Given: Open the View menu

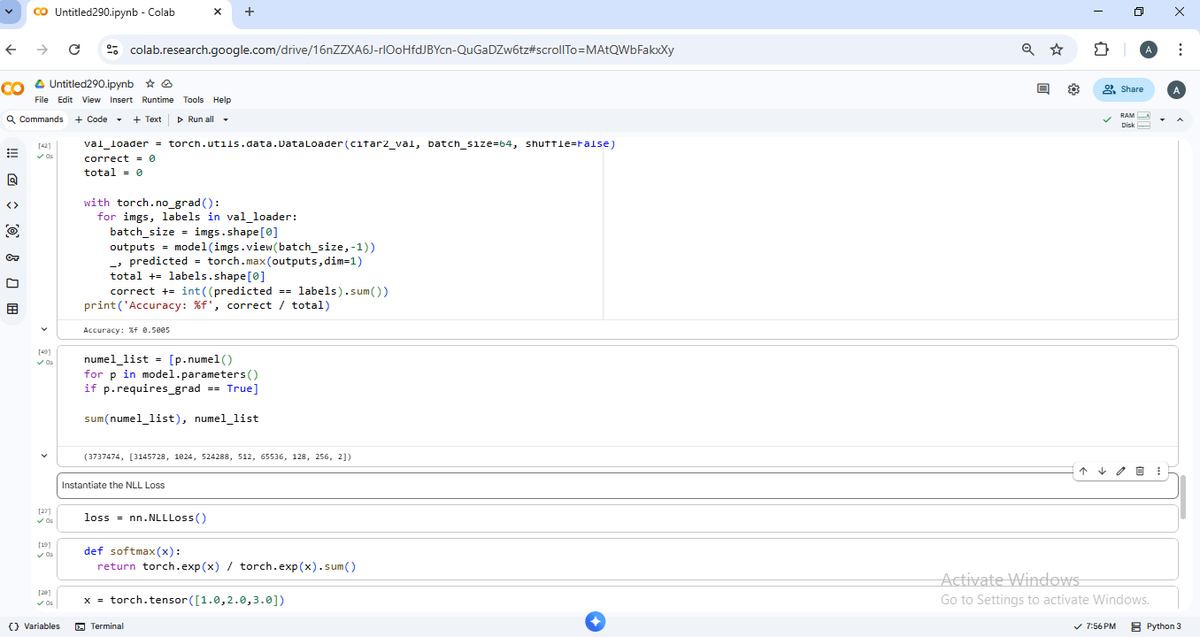Looking at the screenshot, I should click(91, 100).
